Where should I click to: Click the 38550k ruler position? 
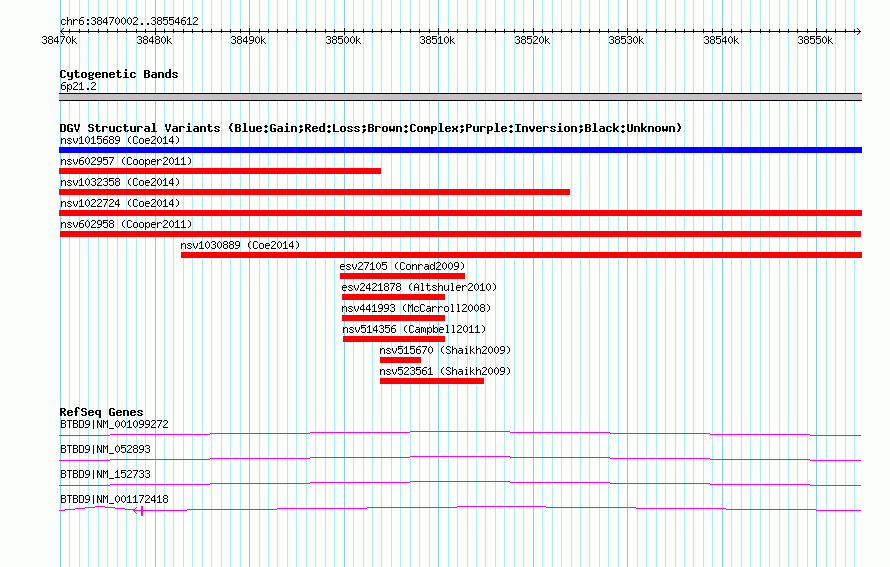pos(815,40)
